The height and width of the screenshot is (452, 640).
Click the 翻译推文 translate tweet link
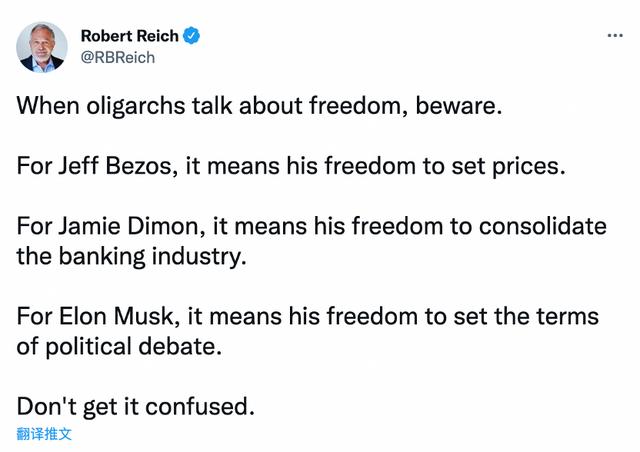pos(44,435)
